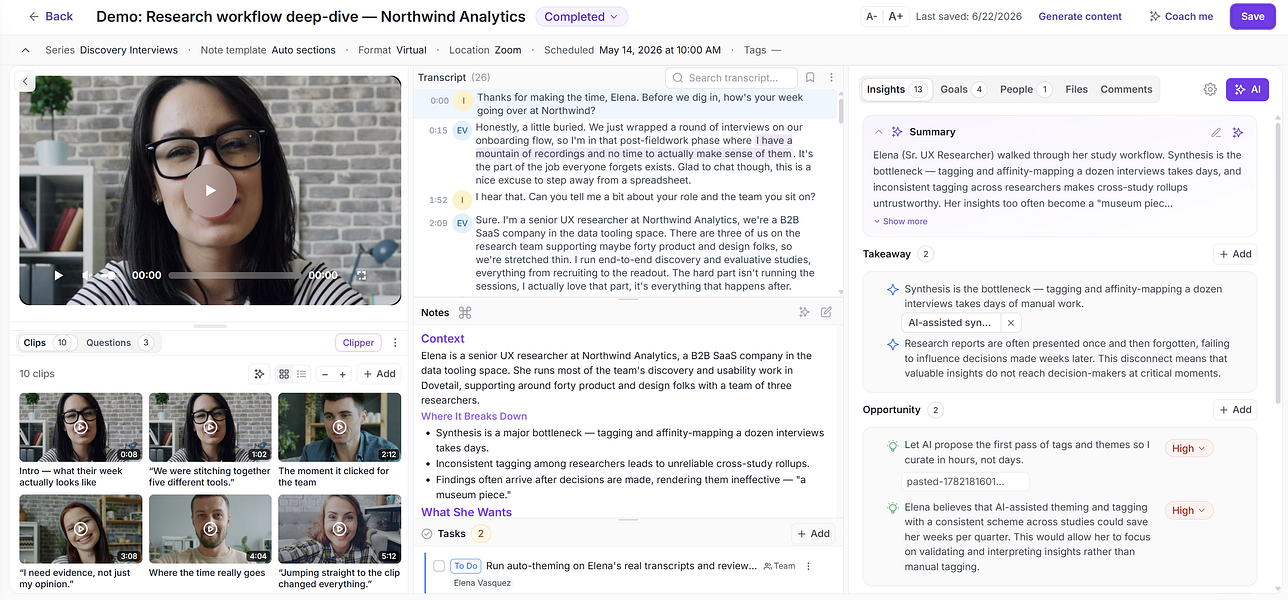Focus the Search transcript field
Image resolution: width=1288 pixels, height=600 pixels.
731,78
